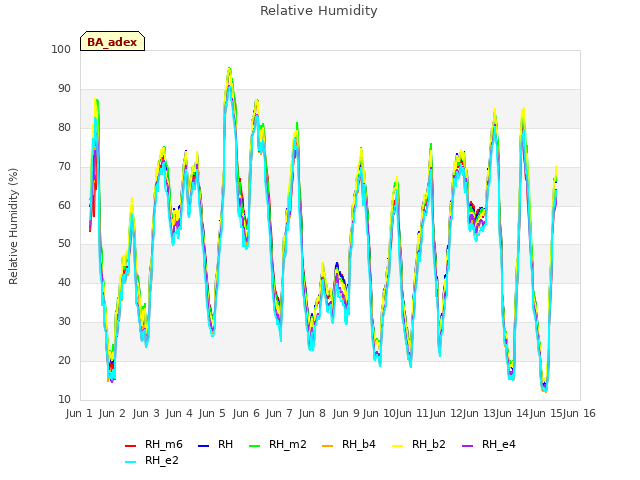Click the Jun 4 x-axis label
The height and width of the screenshot is (480, 640).
coord(179,413)
